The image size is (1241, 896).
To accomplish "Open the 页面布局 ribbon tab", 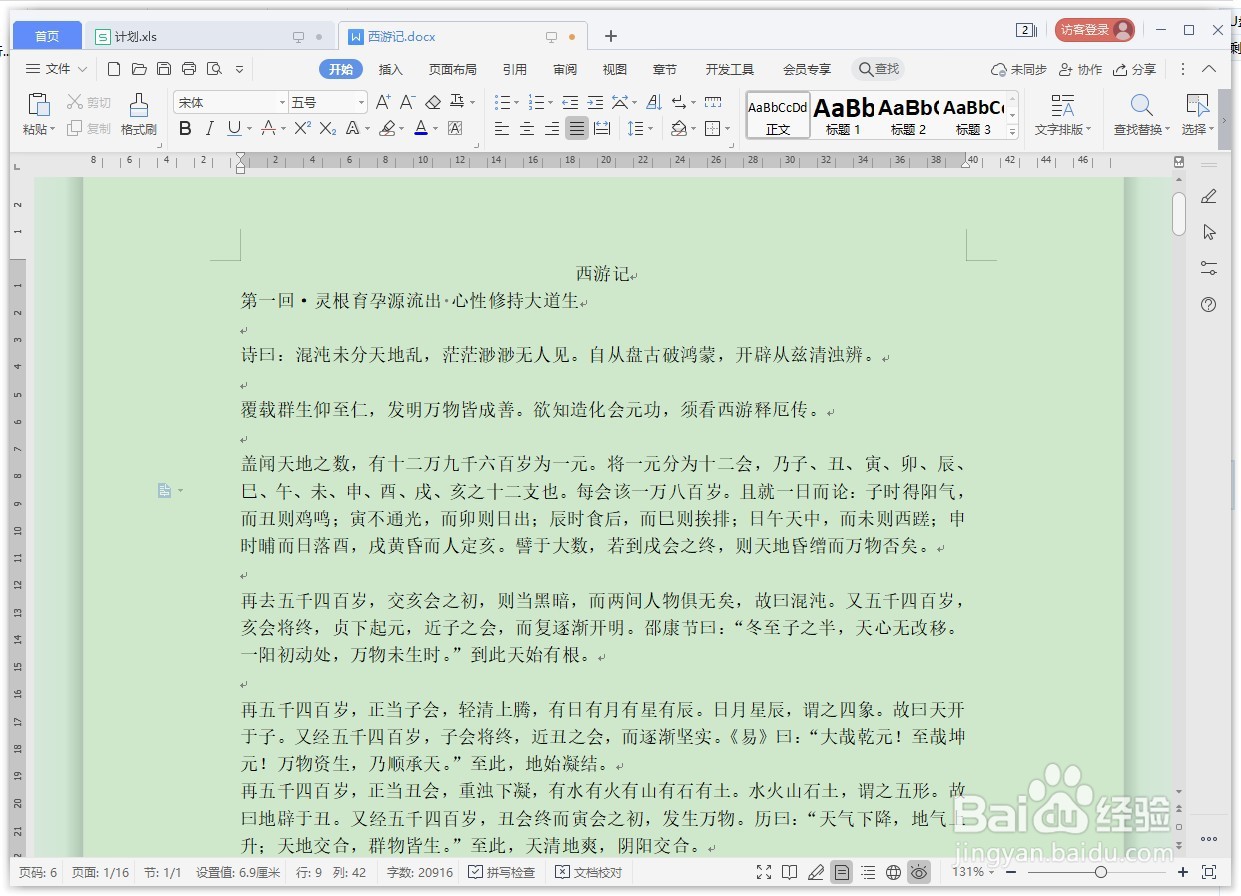I will (453, 69).
